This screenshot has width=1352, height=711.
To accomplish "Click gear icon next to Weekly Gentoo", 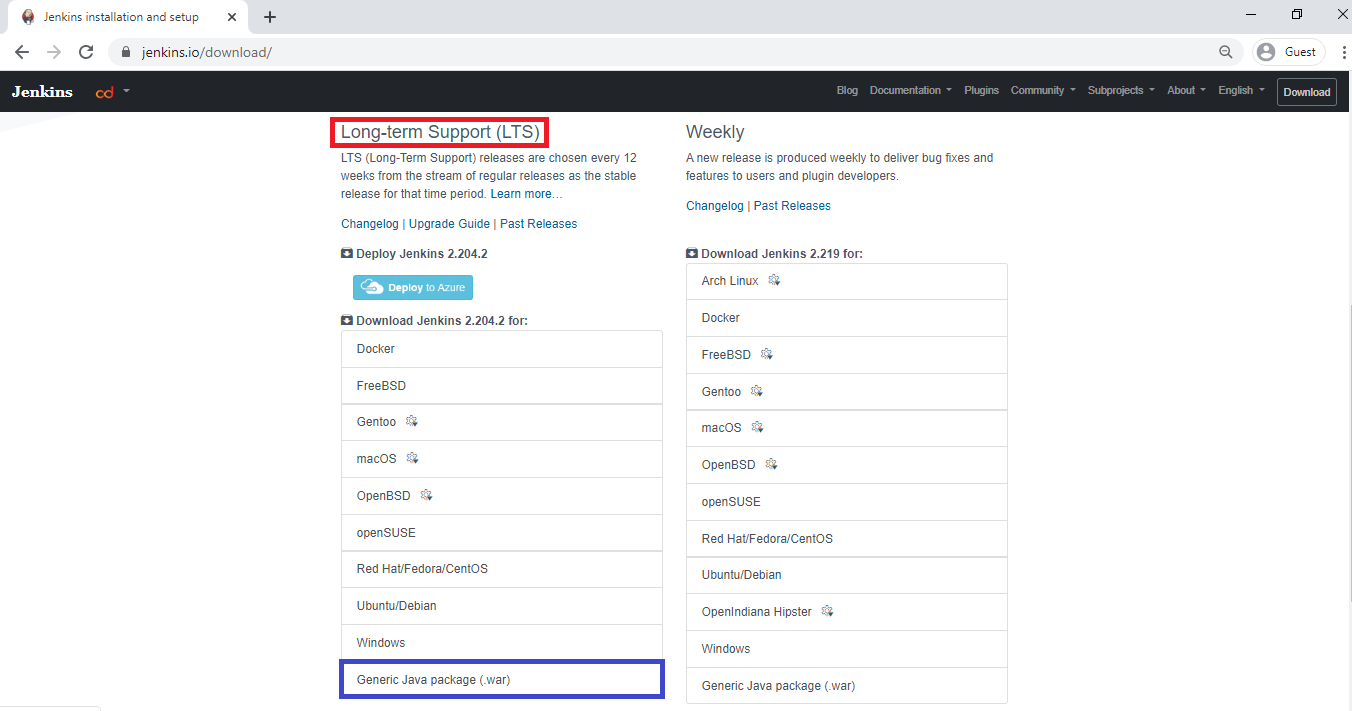I will point(757,391).
